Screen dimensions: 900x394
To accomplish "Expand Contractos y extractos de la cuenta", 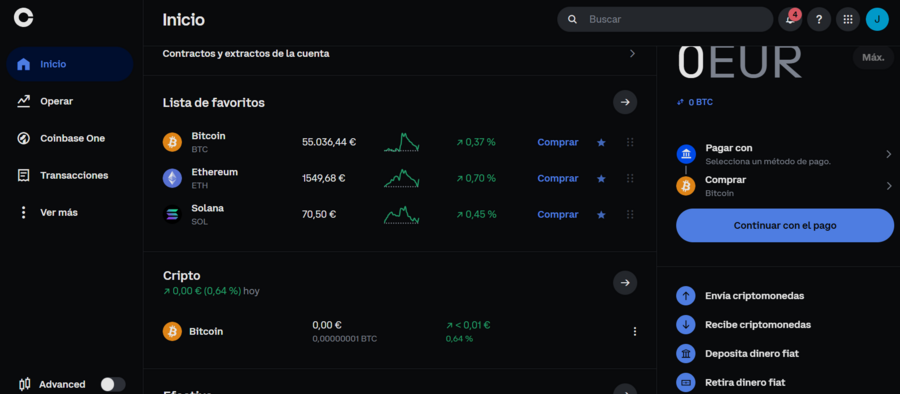I will [399, 53].
